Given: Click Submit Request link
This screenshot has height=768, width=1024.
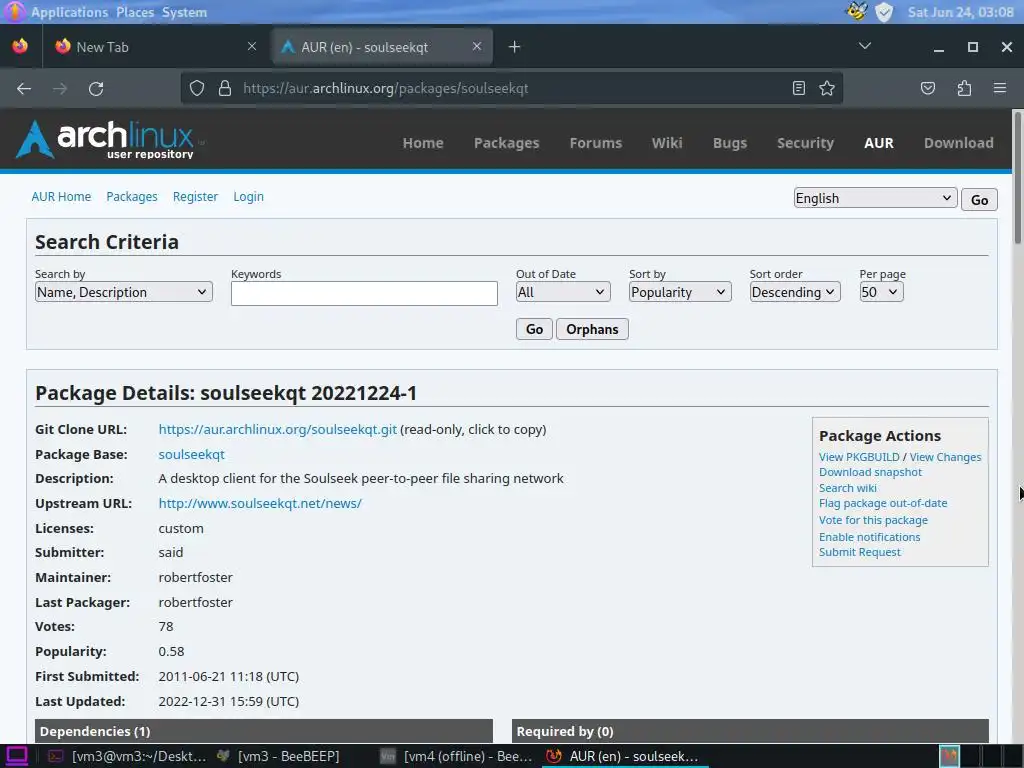Looking at the screenshot, I should 859,552.
